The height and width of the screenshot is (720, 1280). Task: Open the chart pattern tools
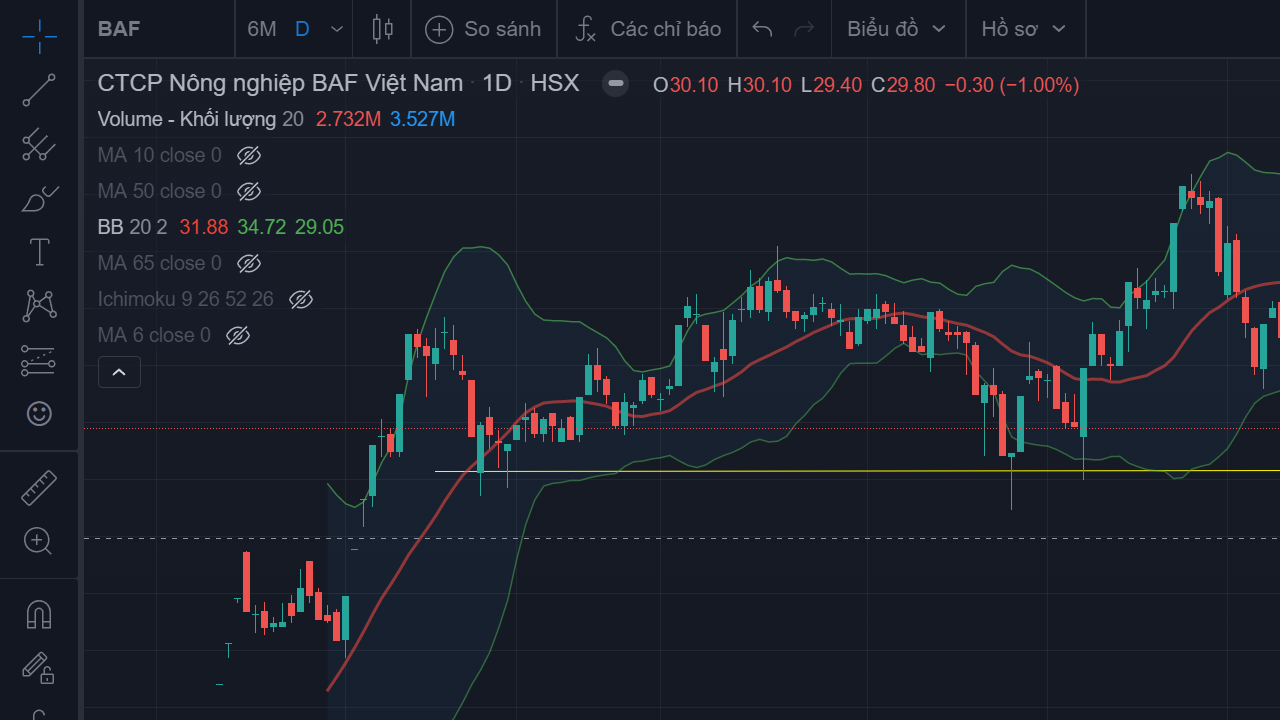click(x=39, y=305)
